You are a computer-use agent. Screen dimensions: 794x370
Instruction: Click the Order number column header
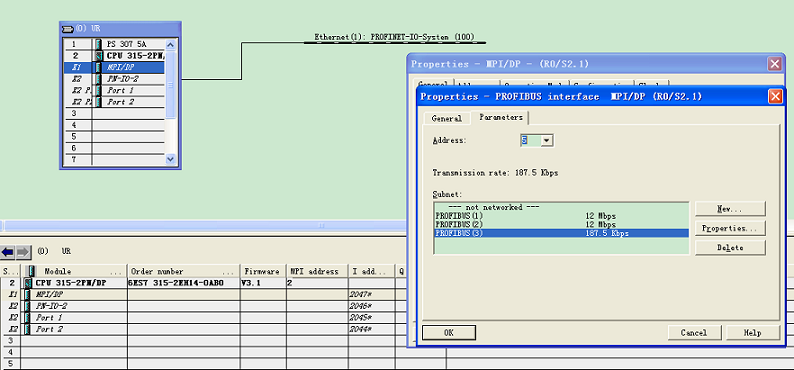click(183, 271)
